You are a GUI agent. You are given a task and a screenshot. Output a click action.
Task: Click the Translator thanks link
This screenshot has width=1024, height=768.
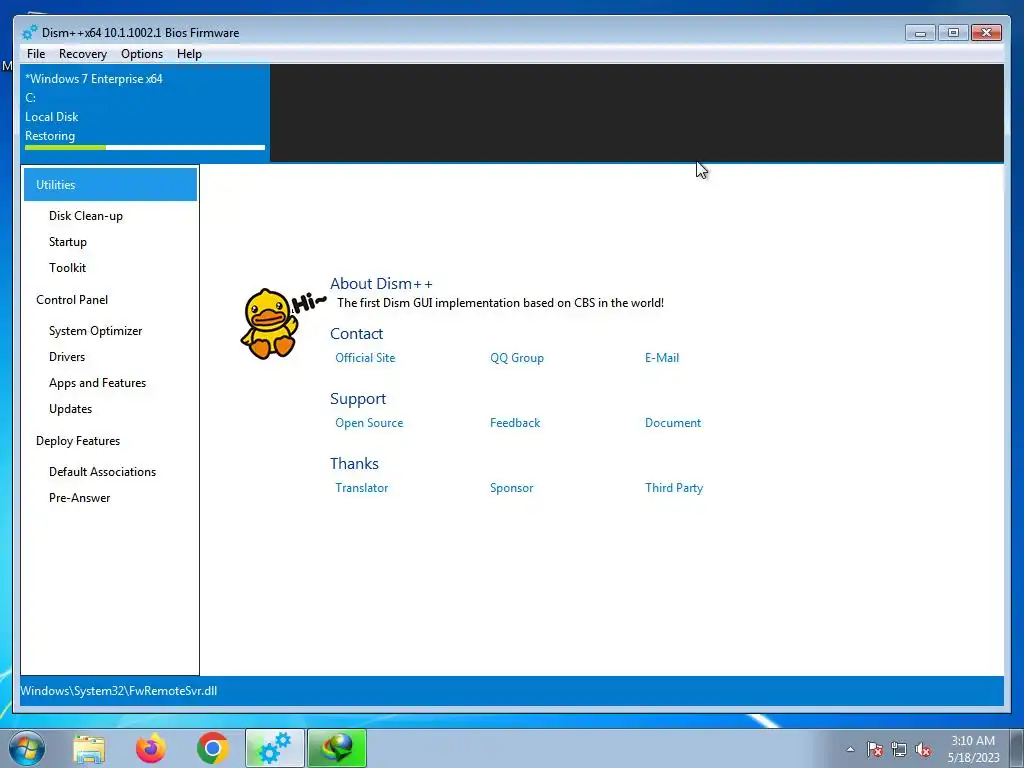361,488
